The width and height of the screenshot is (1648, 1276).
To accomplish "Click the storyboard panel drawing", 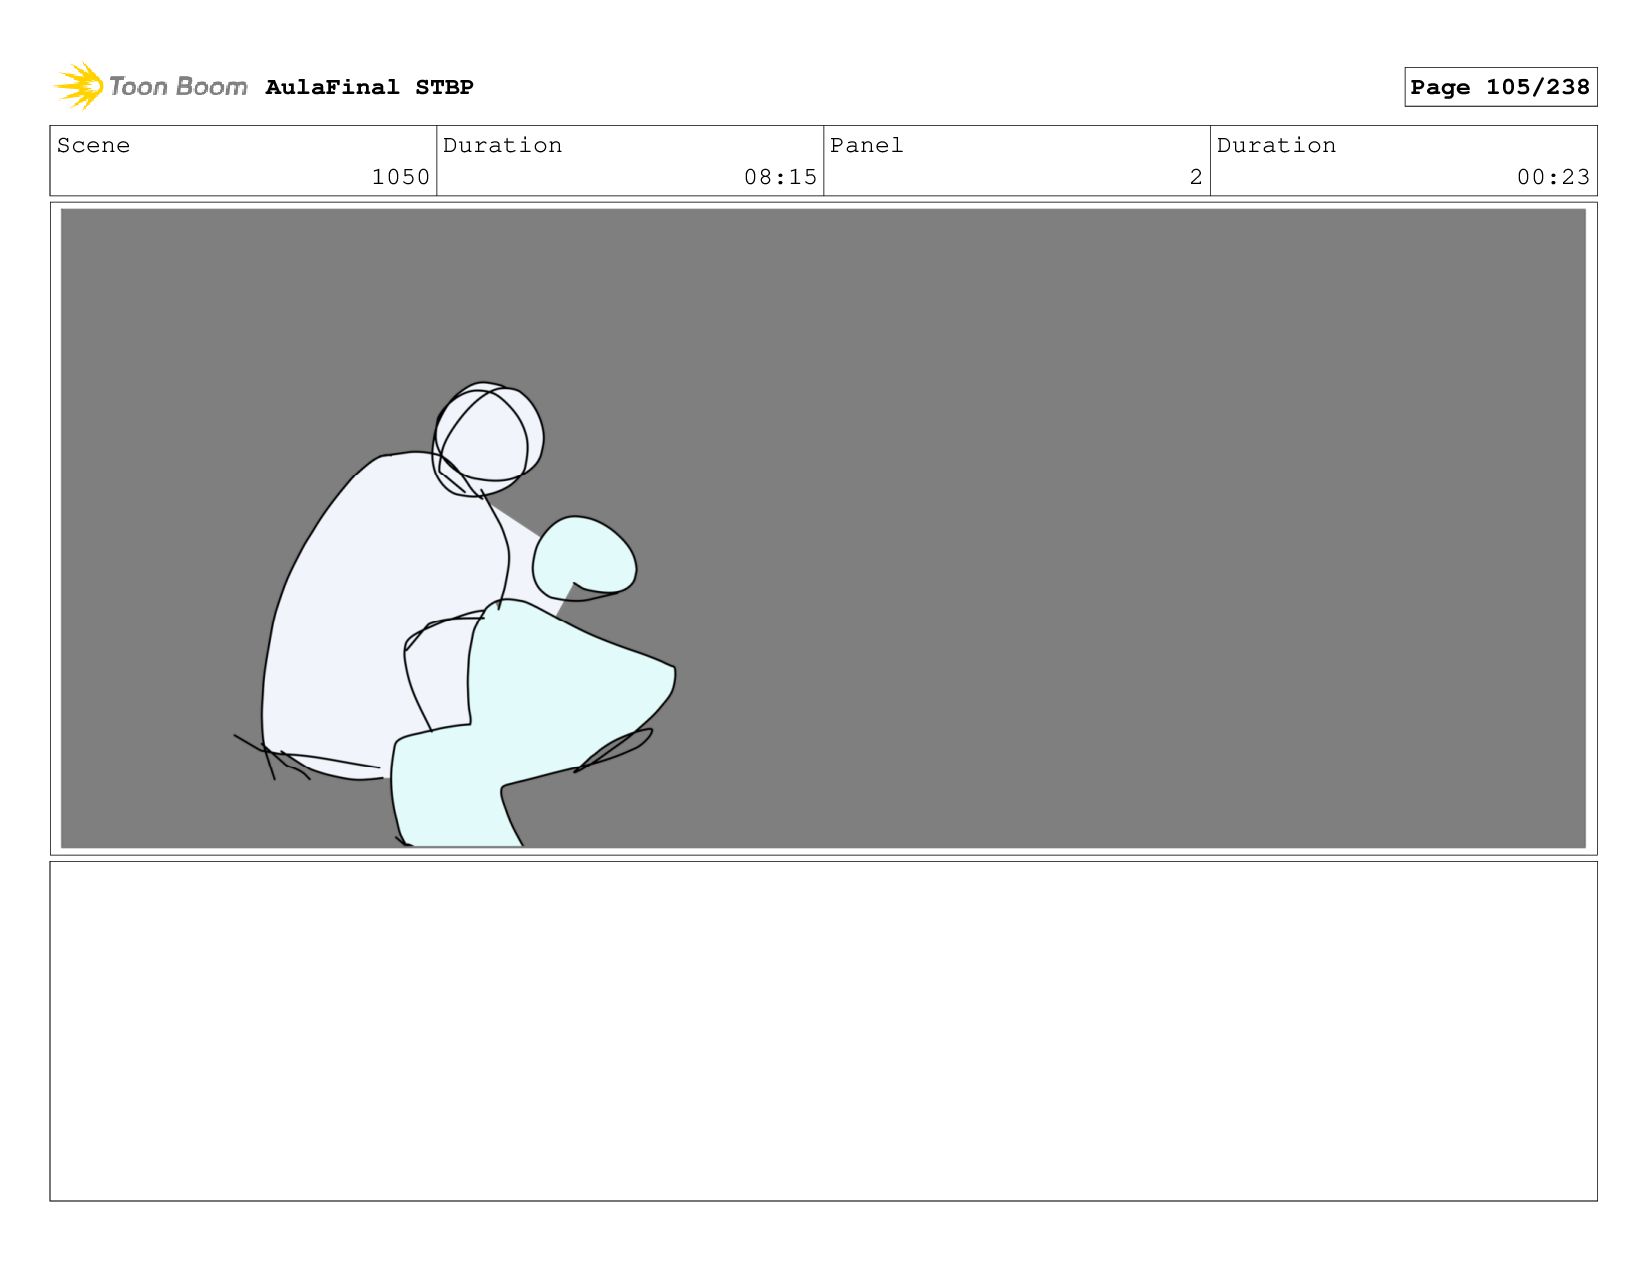I will click(x=823, y=528).
